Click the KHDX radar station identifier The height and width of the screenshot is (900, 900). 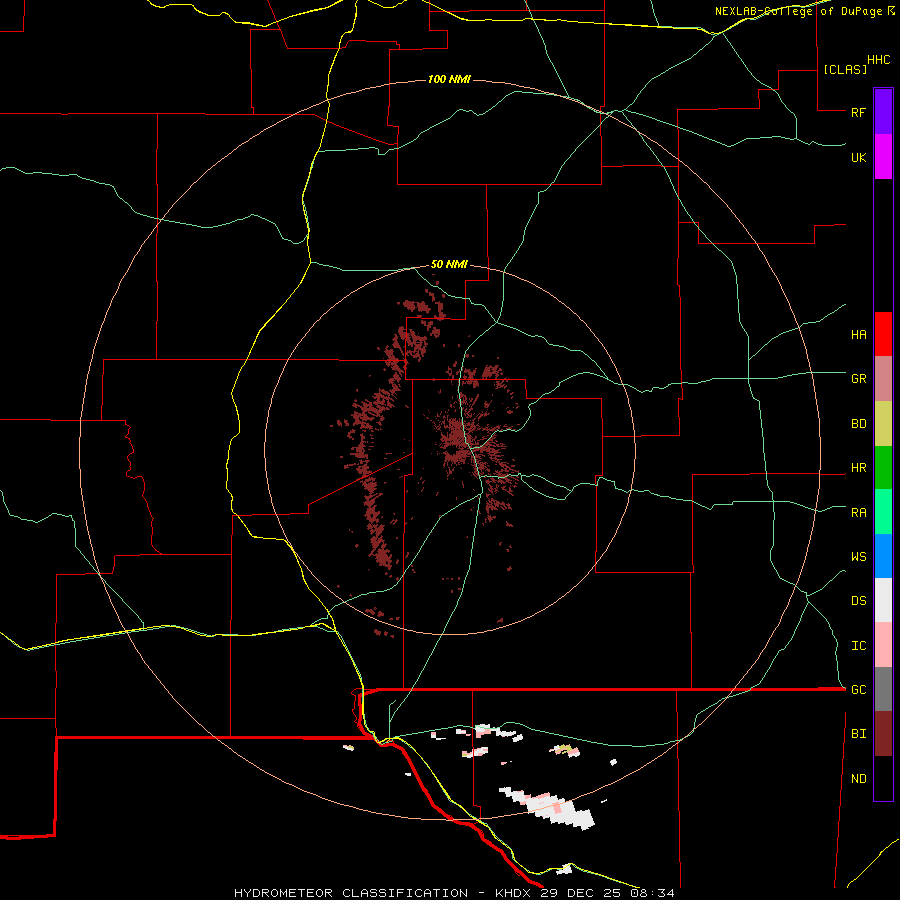click(x=513, y=893)
